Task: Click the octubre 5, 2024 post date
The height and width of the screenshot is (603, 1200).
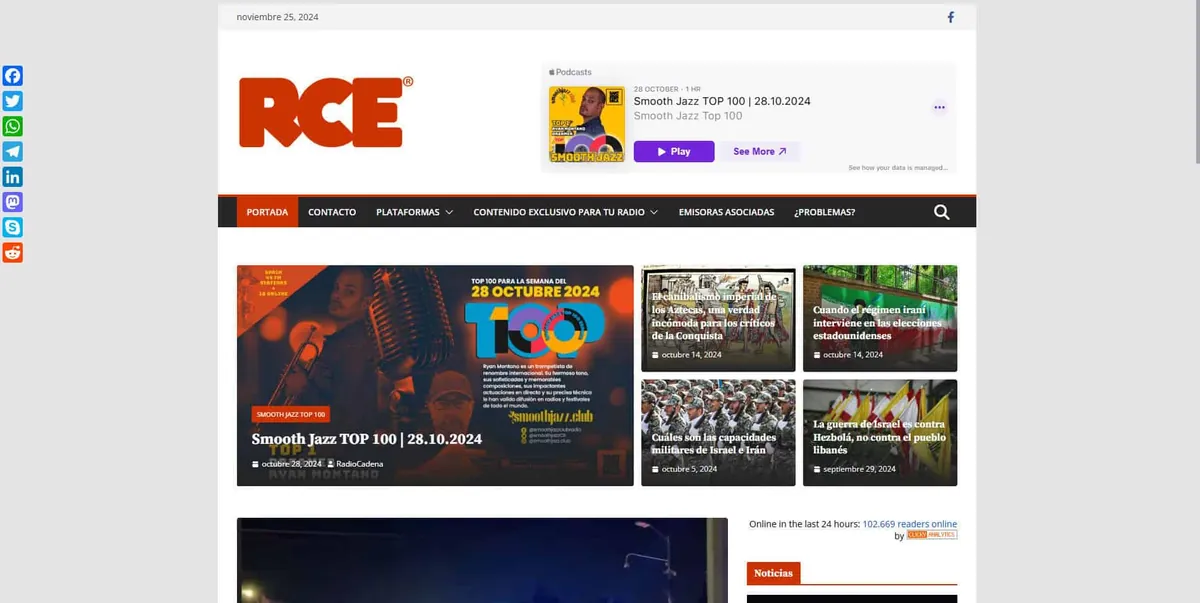Action: point(689,469)
